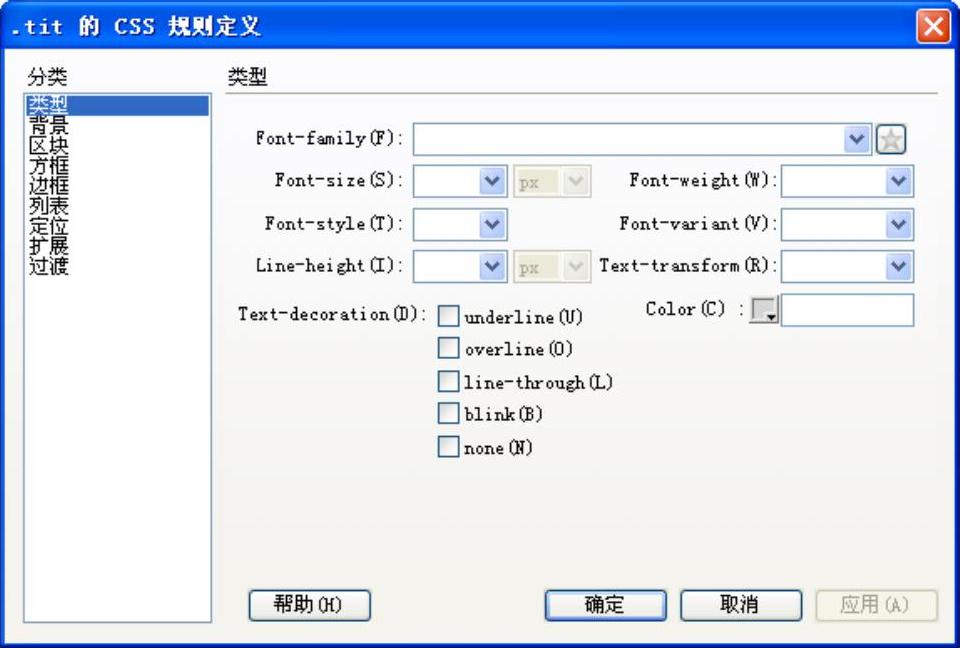Screen dimensions: 960x648
Task: Open the Text-transform dropdown list
Action: coord(898,266)
